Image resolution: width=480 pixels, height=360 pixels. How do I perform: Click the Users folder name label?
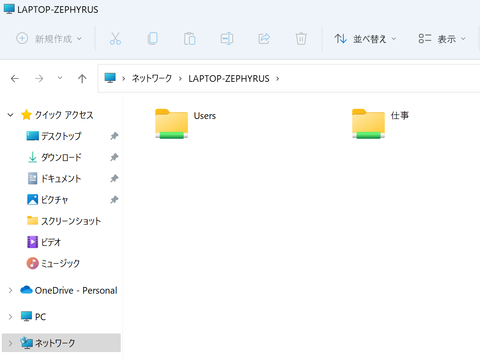205,116
